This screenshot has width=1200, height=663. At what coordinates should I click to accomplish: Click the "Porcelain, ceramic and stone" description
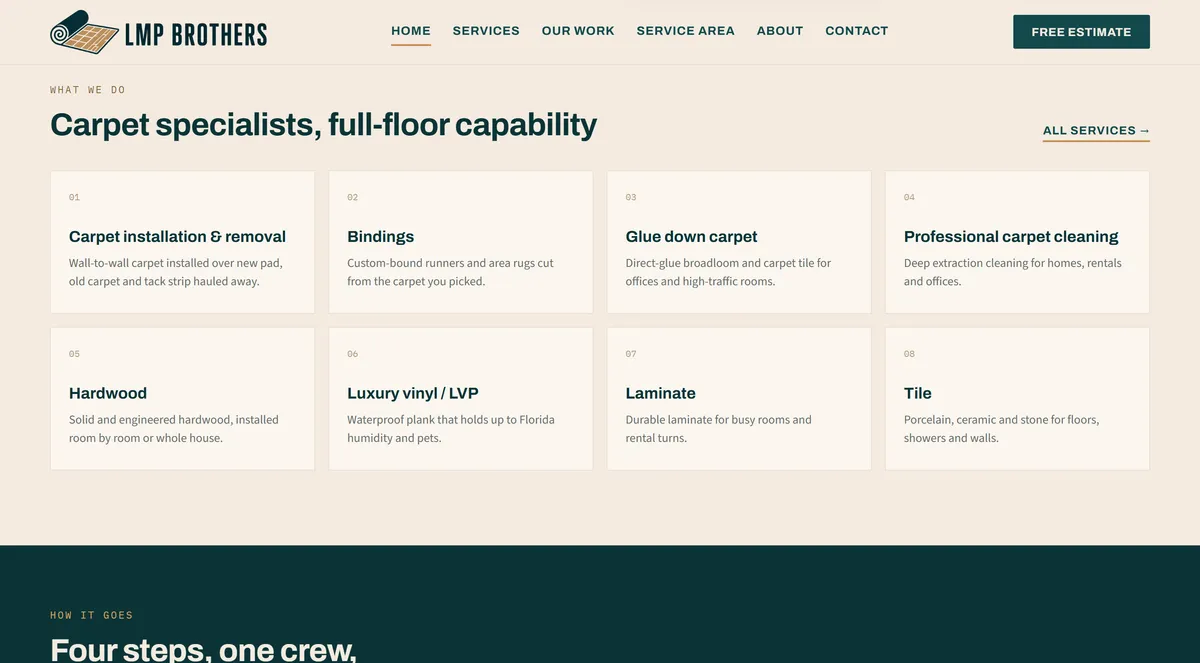coord(1002,429)
